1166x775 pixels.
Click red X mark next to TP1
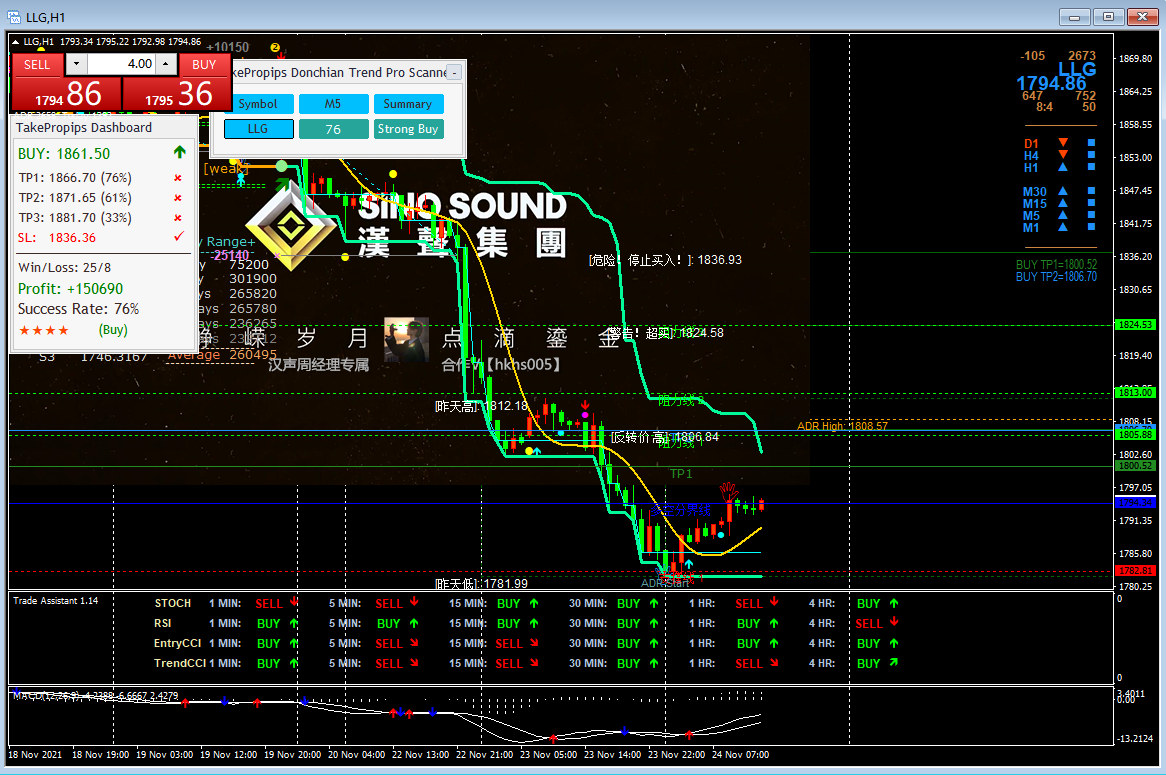178,178
